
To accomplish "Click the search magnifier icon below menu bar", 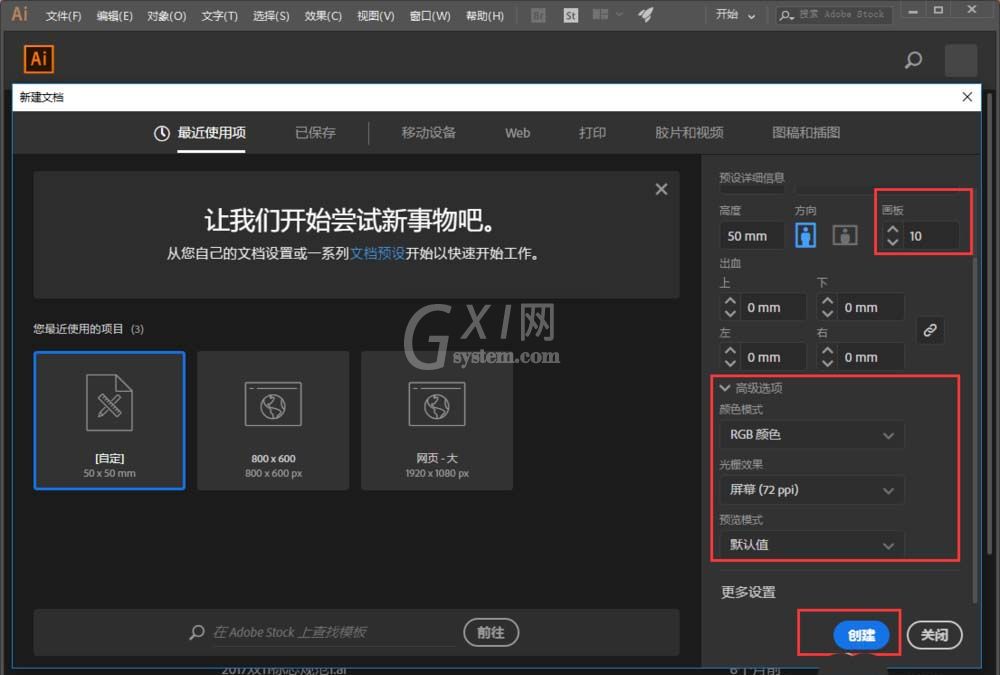I will click(913, 60).
